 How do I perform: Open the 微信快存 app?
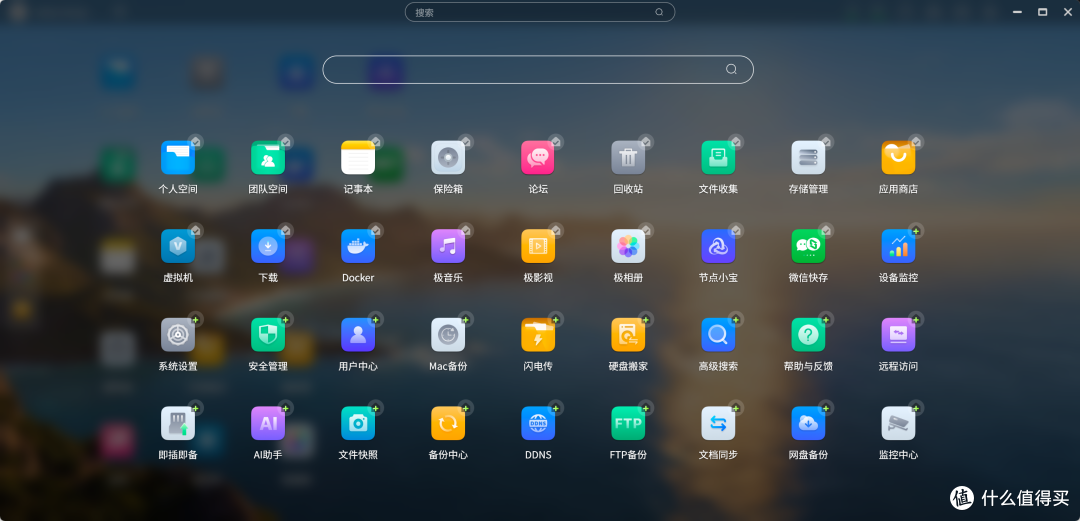809,246
